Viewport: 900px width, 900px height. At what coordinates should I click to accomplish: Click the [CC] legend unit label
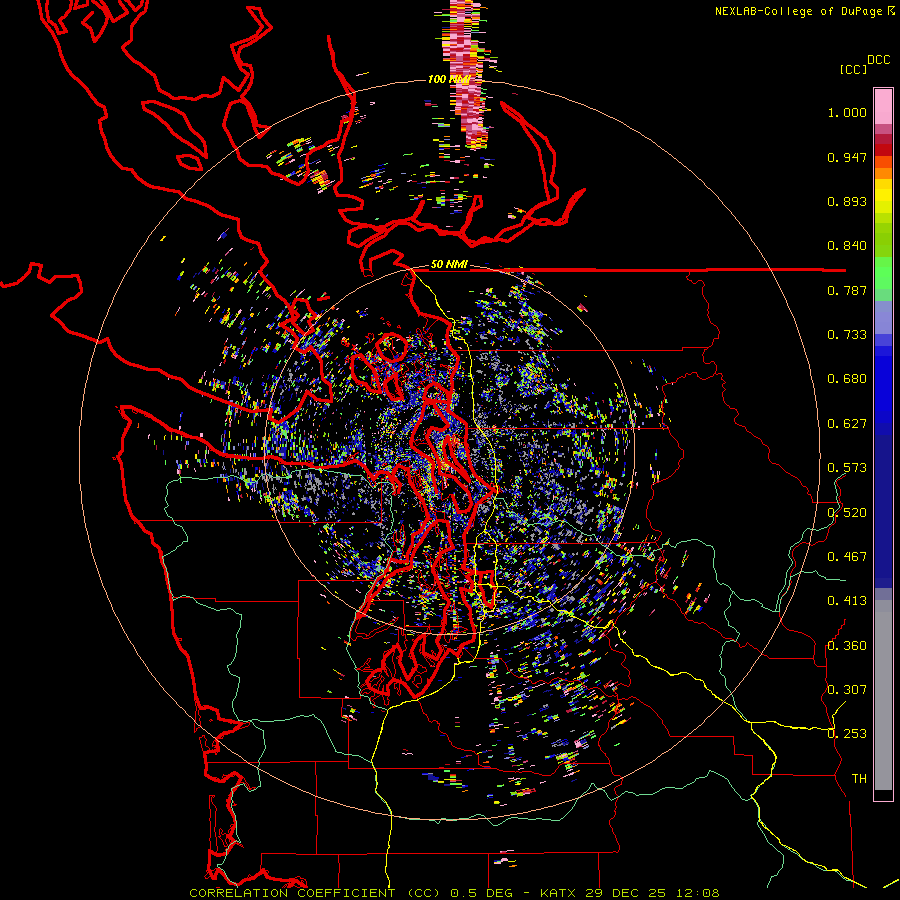click(x=854, y=69)
